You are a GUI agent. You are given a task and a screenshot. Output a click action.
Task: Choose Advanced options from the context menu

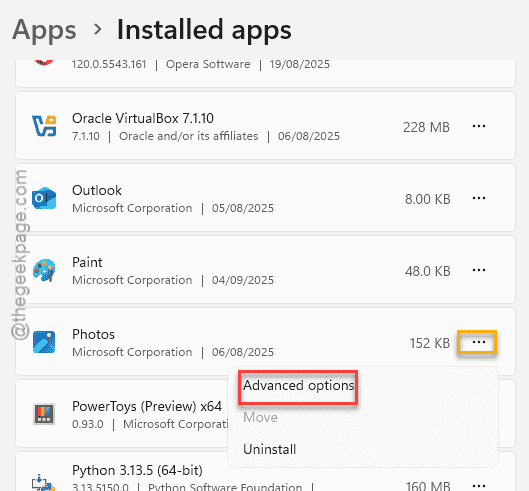(298, 385)
